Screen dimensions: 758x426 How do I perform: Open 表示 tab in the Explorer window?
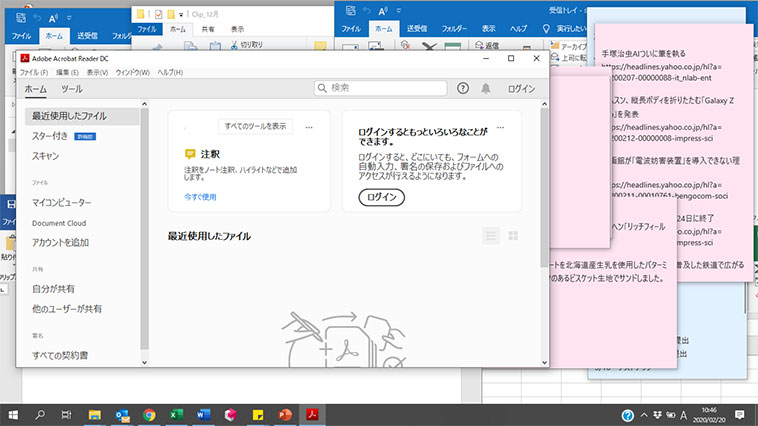click(x=237, y=29)
